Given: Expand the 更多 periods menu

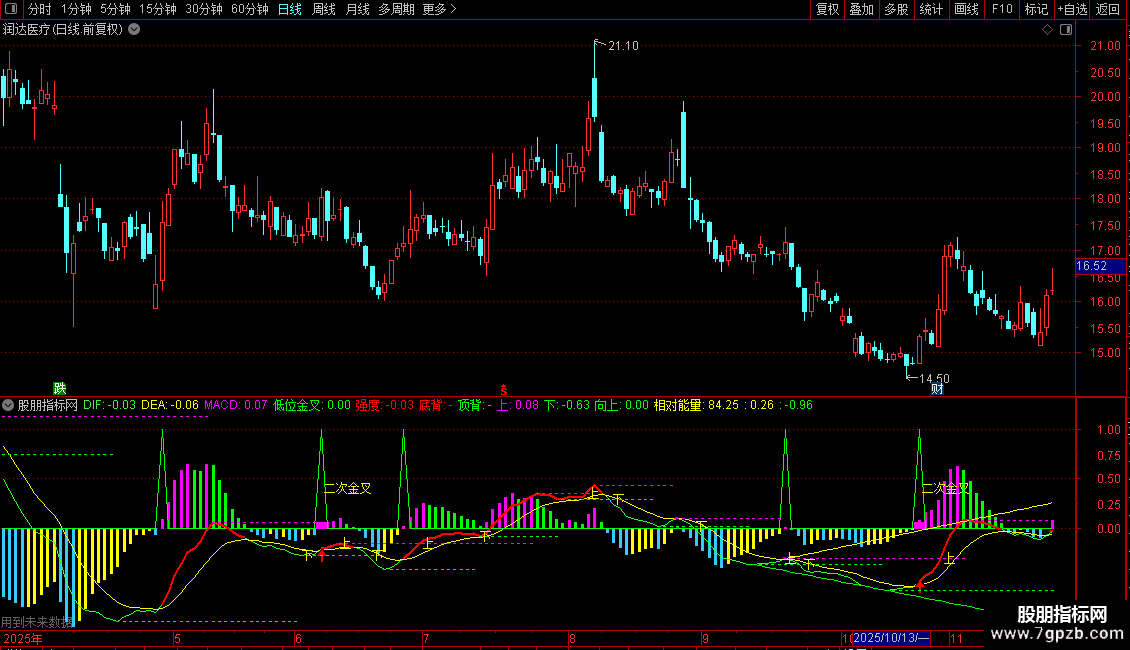Looking at the screenshot, I should tap(439, 10).
